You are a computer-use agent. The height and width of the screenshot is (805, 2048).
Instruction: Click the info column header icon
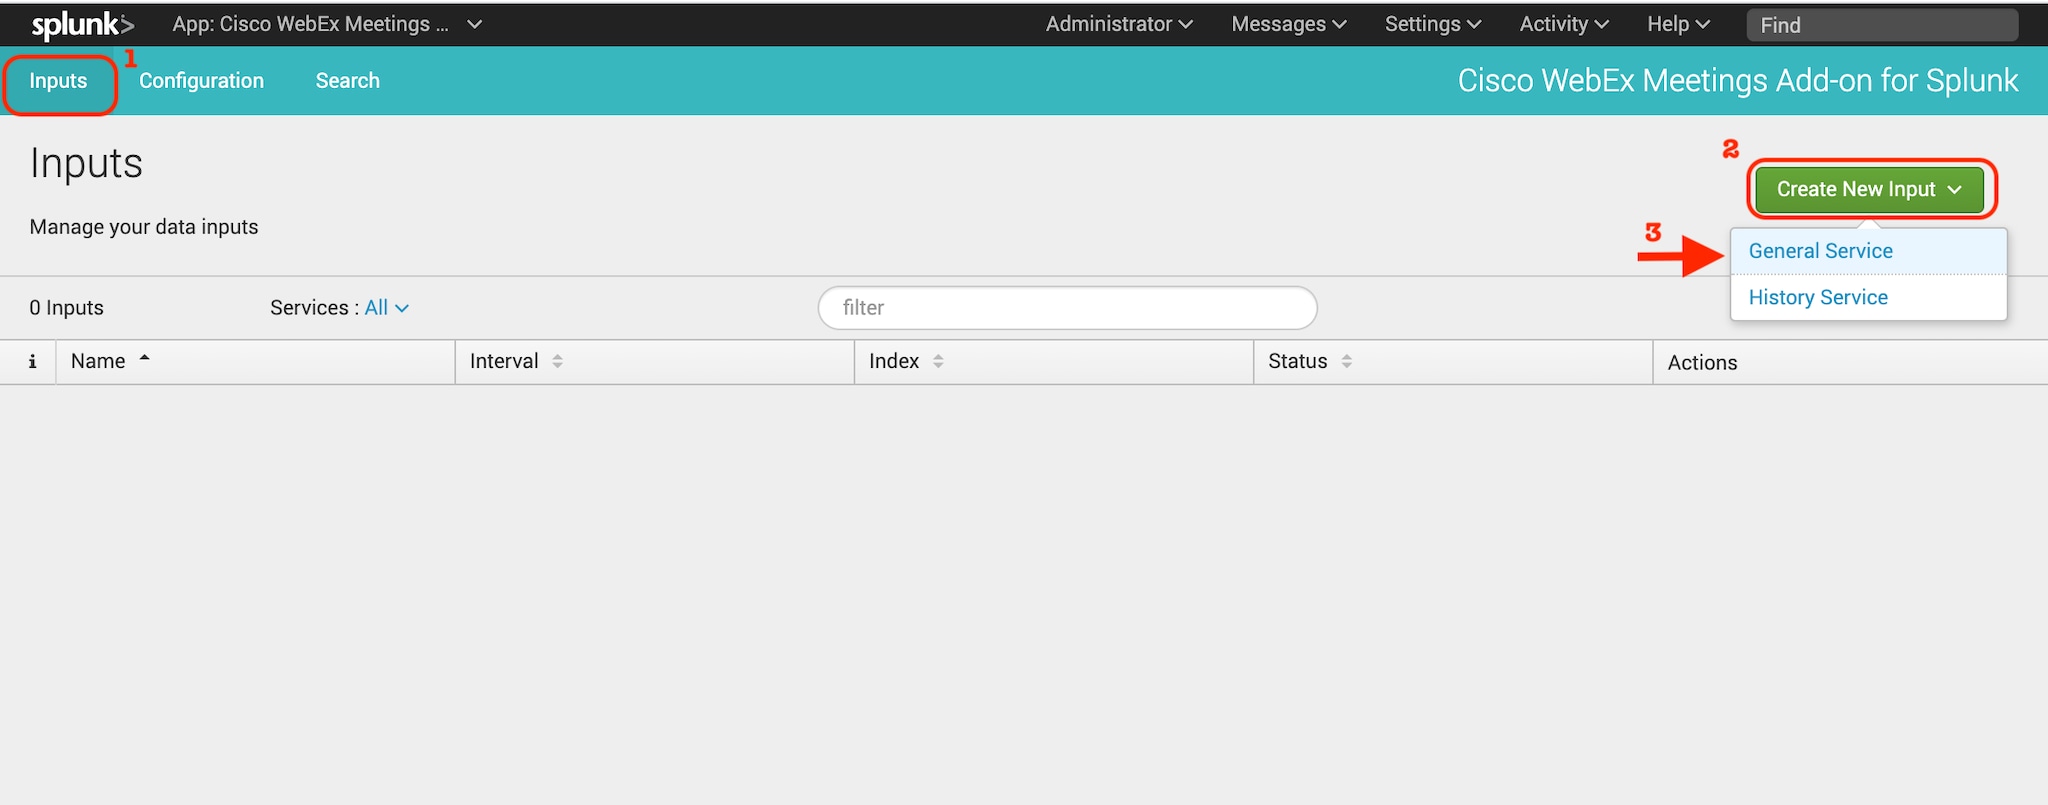(32, 362)
